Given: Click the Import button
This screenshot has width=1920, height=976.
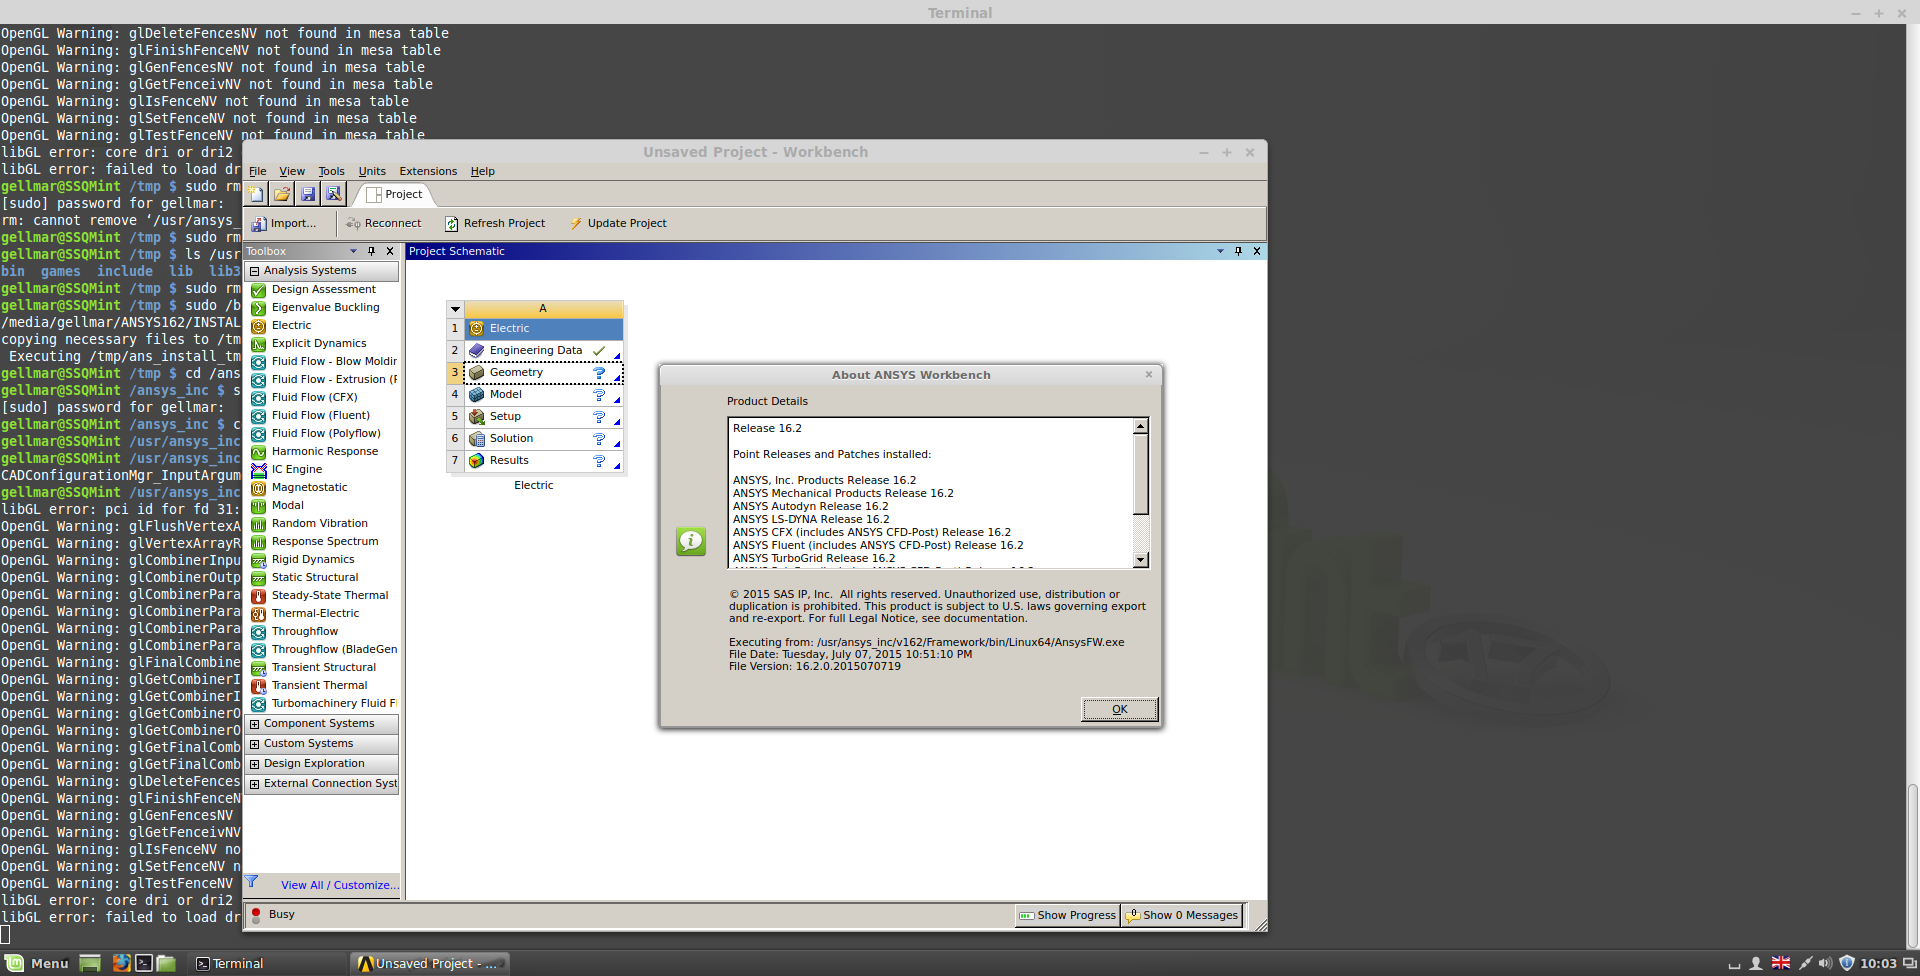Looking at the screenshot, I should pyautogui.click(x=284, y=223).
